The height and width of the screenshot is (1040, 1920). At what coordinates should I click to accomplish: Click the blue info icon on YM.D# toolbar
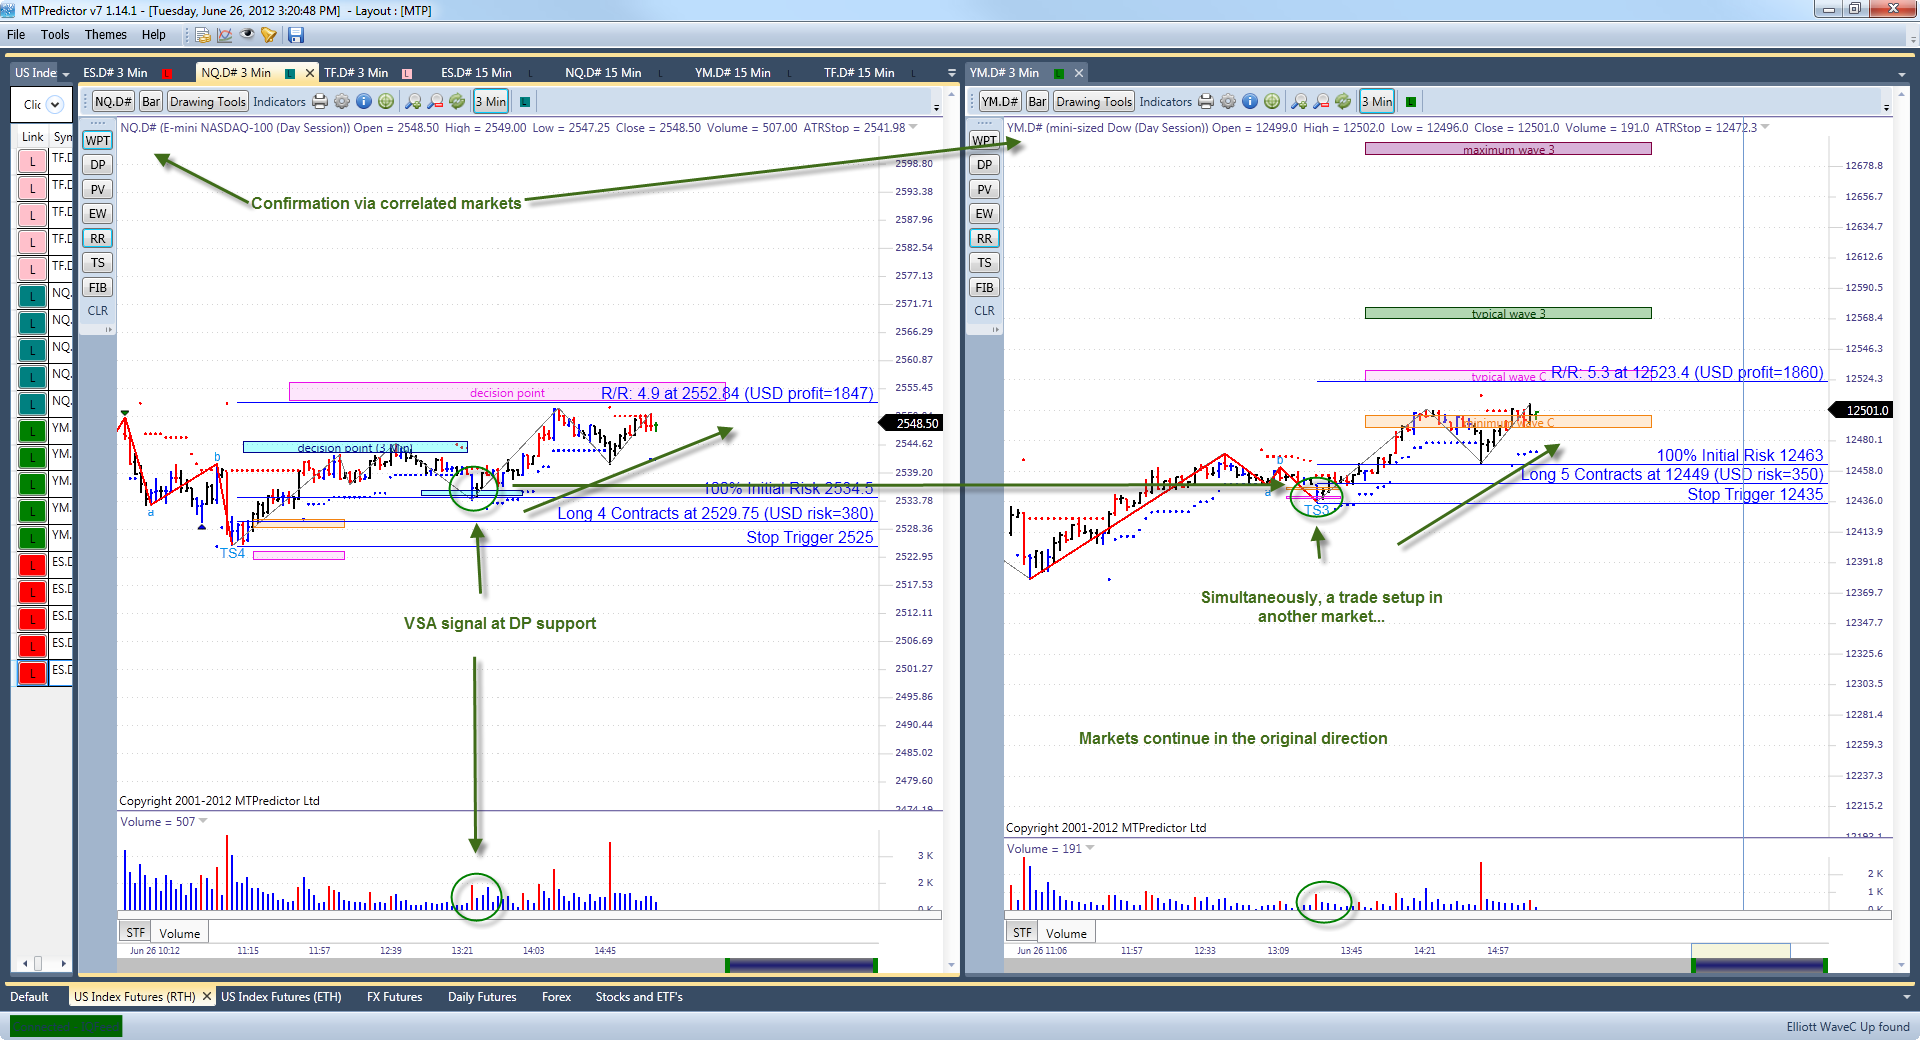click(1250, 101)
